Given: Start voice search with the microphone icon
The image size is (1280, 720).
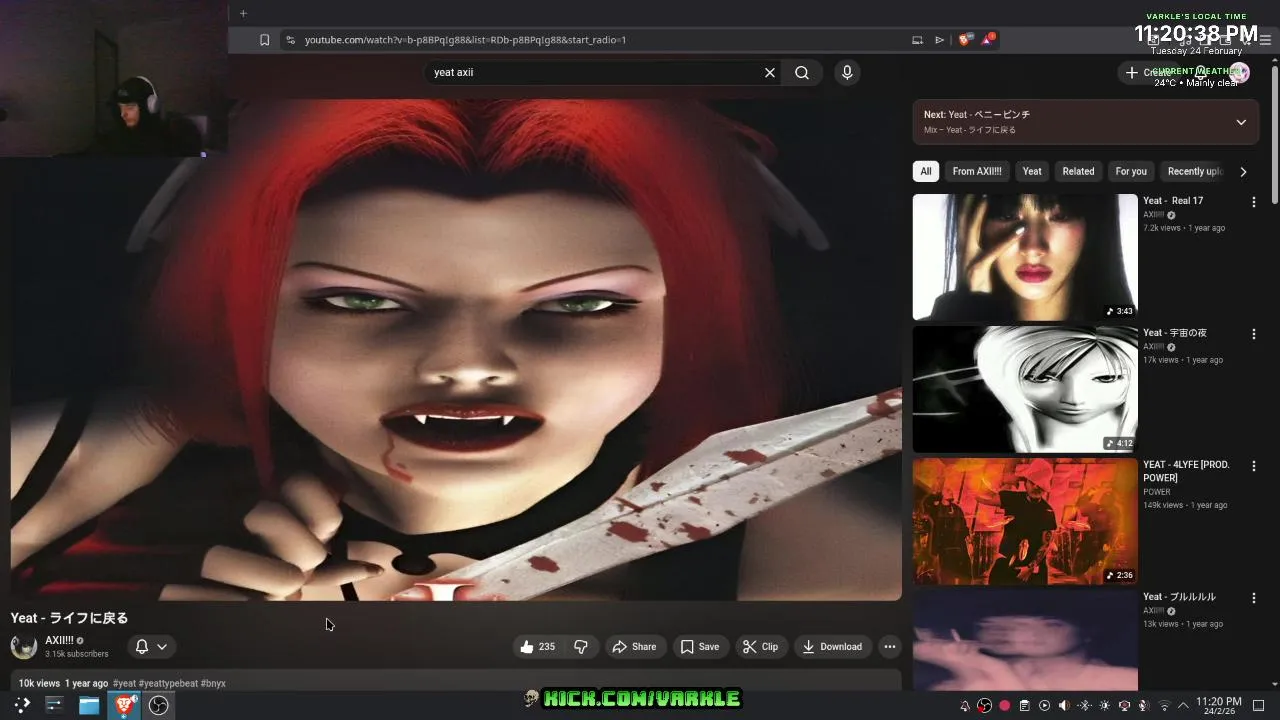Looking at the screenshot, I should [x=847, y=73].
